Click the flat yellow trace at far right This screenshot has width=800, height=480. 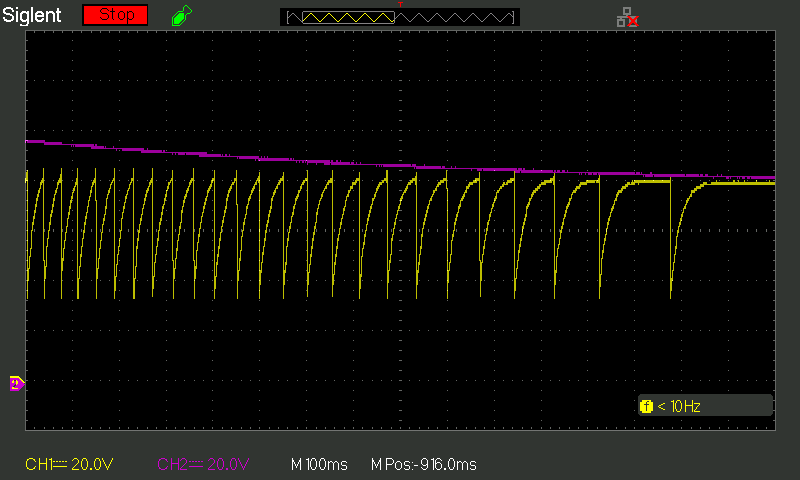(740, 183)
